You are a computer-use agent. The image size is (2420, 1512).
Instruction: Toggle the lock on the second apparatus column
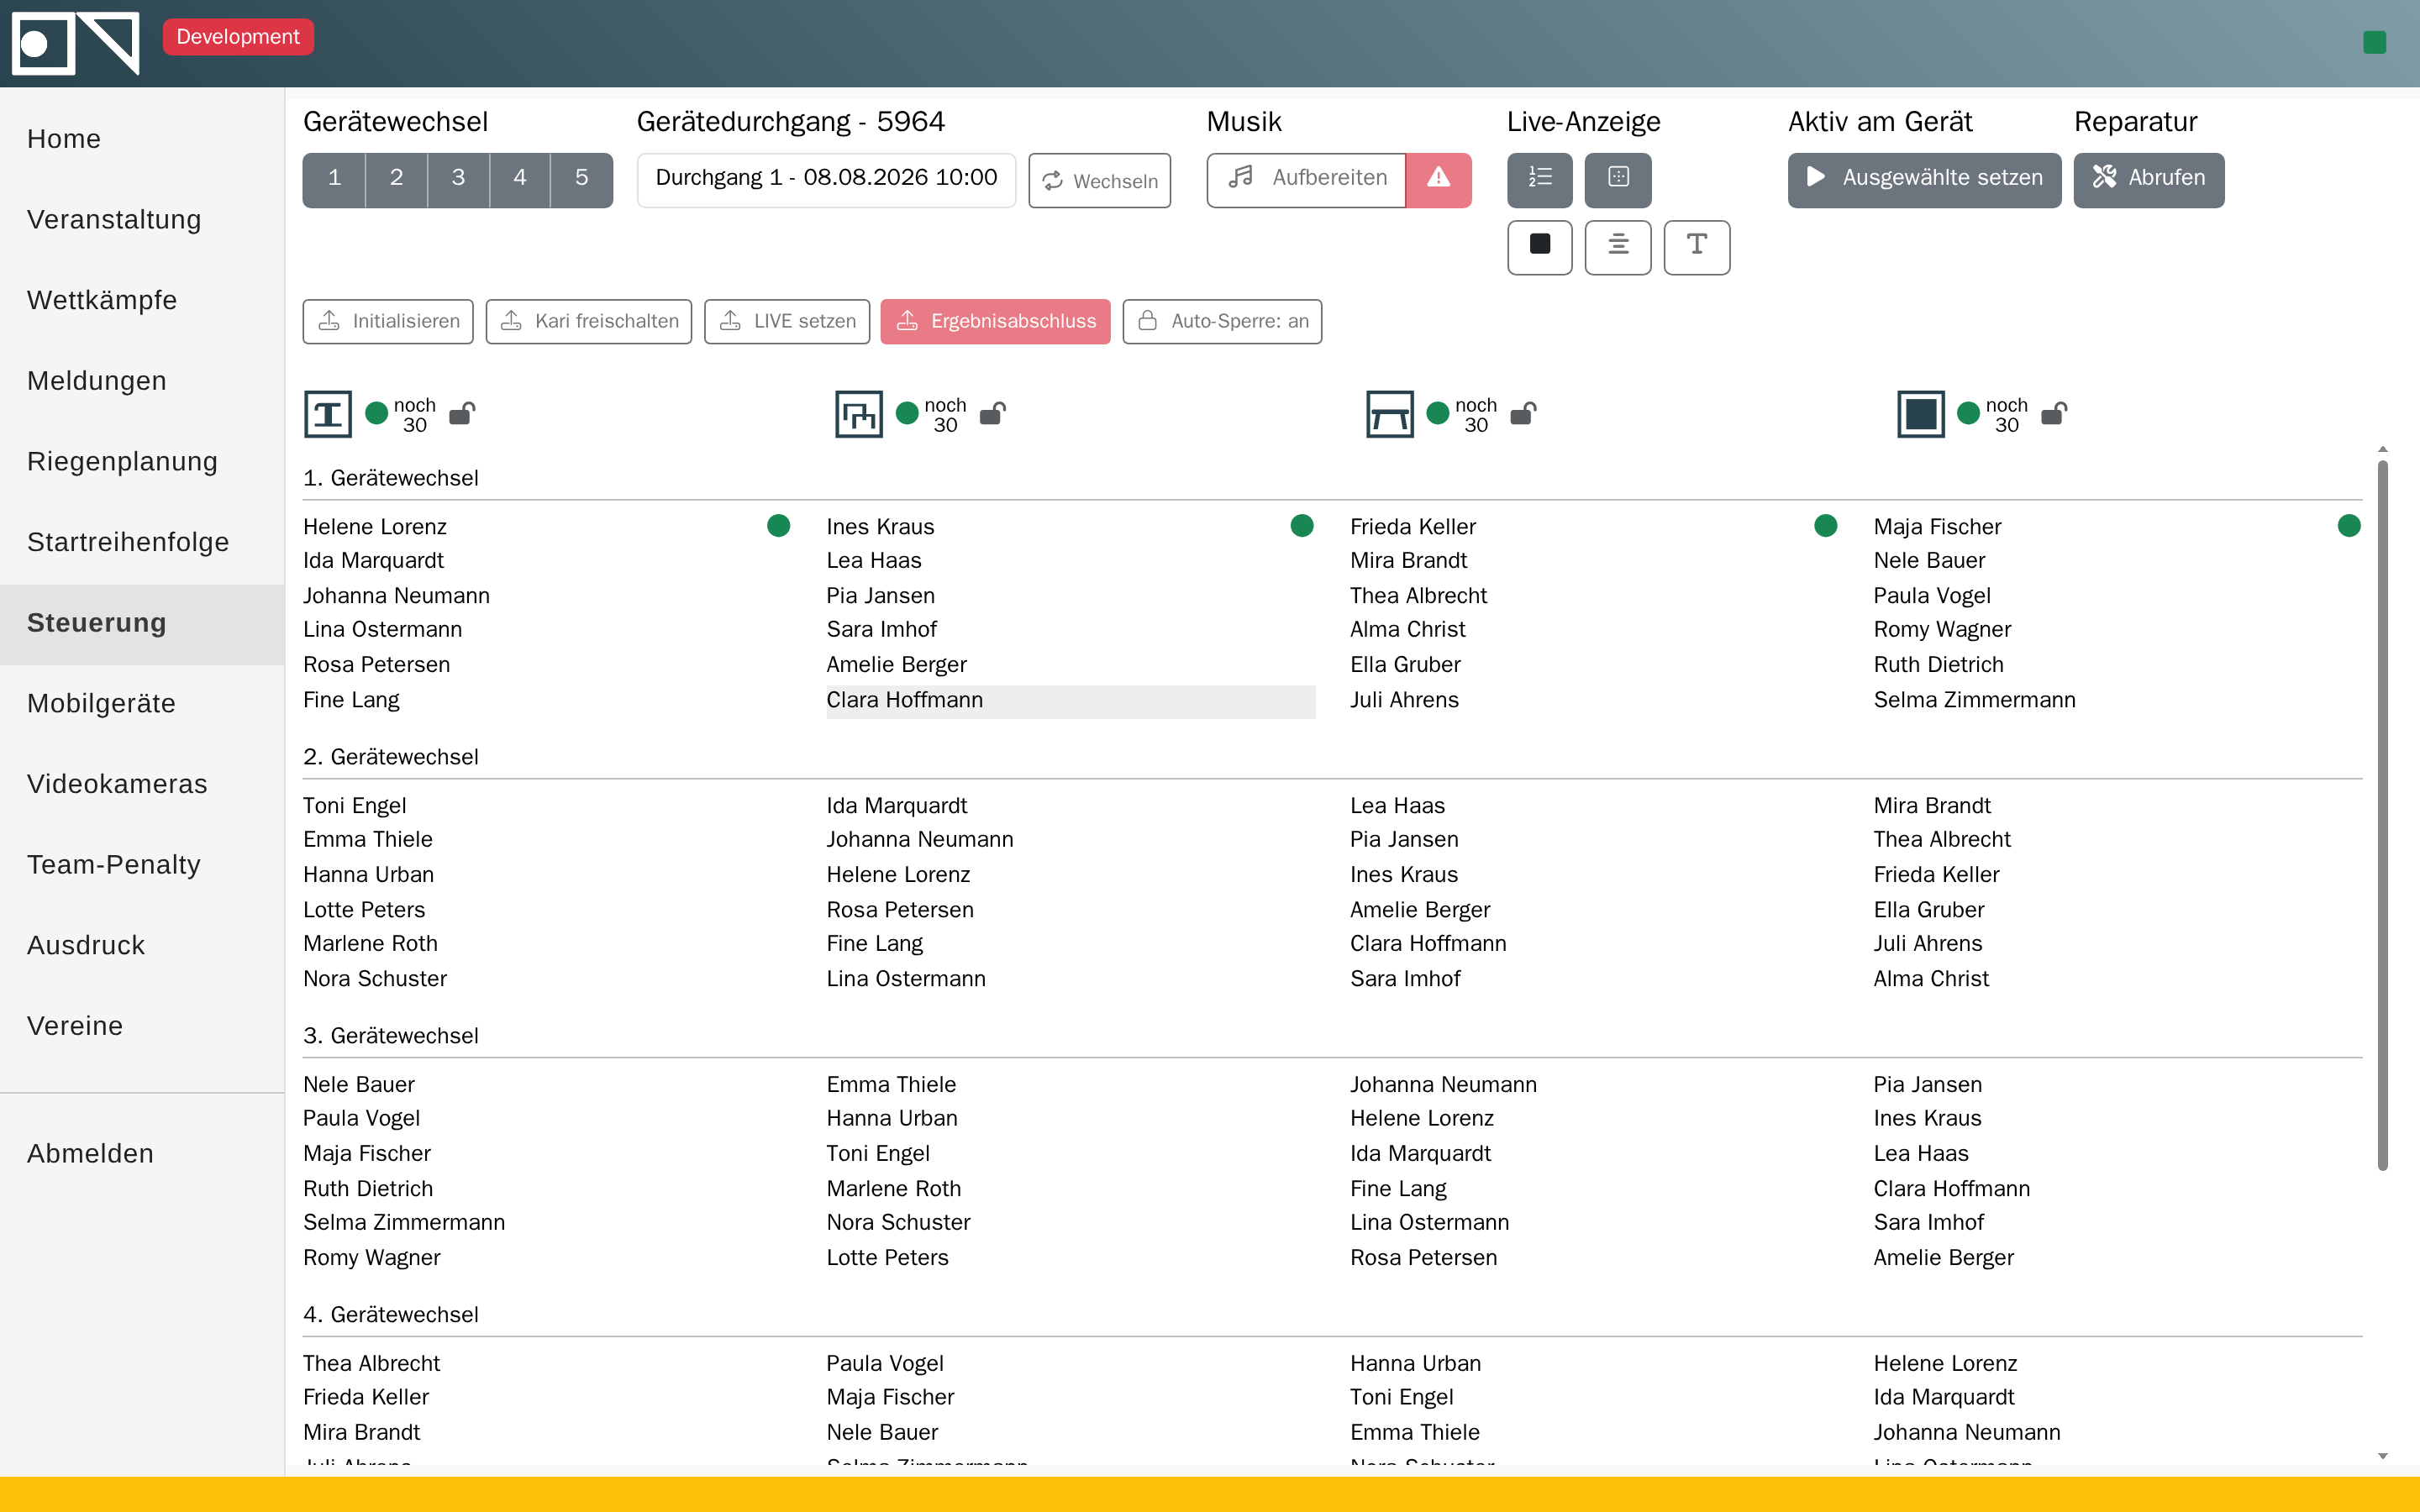[992, 413]
